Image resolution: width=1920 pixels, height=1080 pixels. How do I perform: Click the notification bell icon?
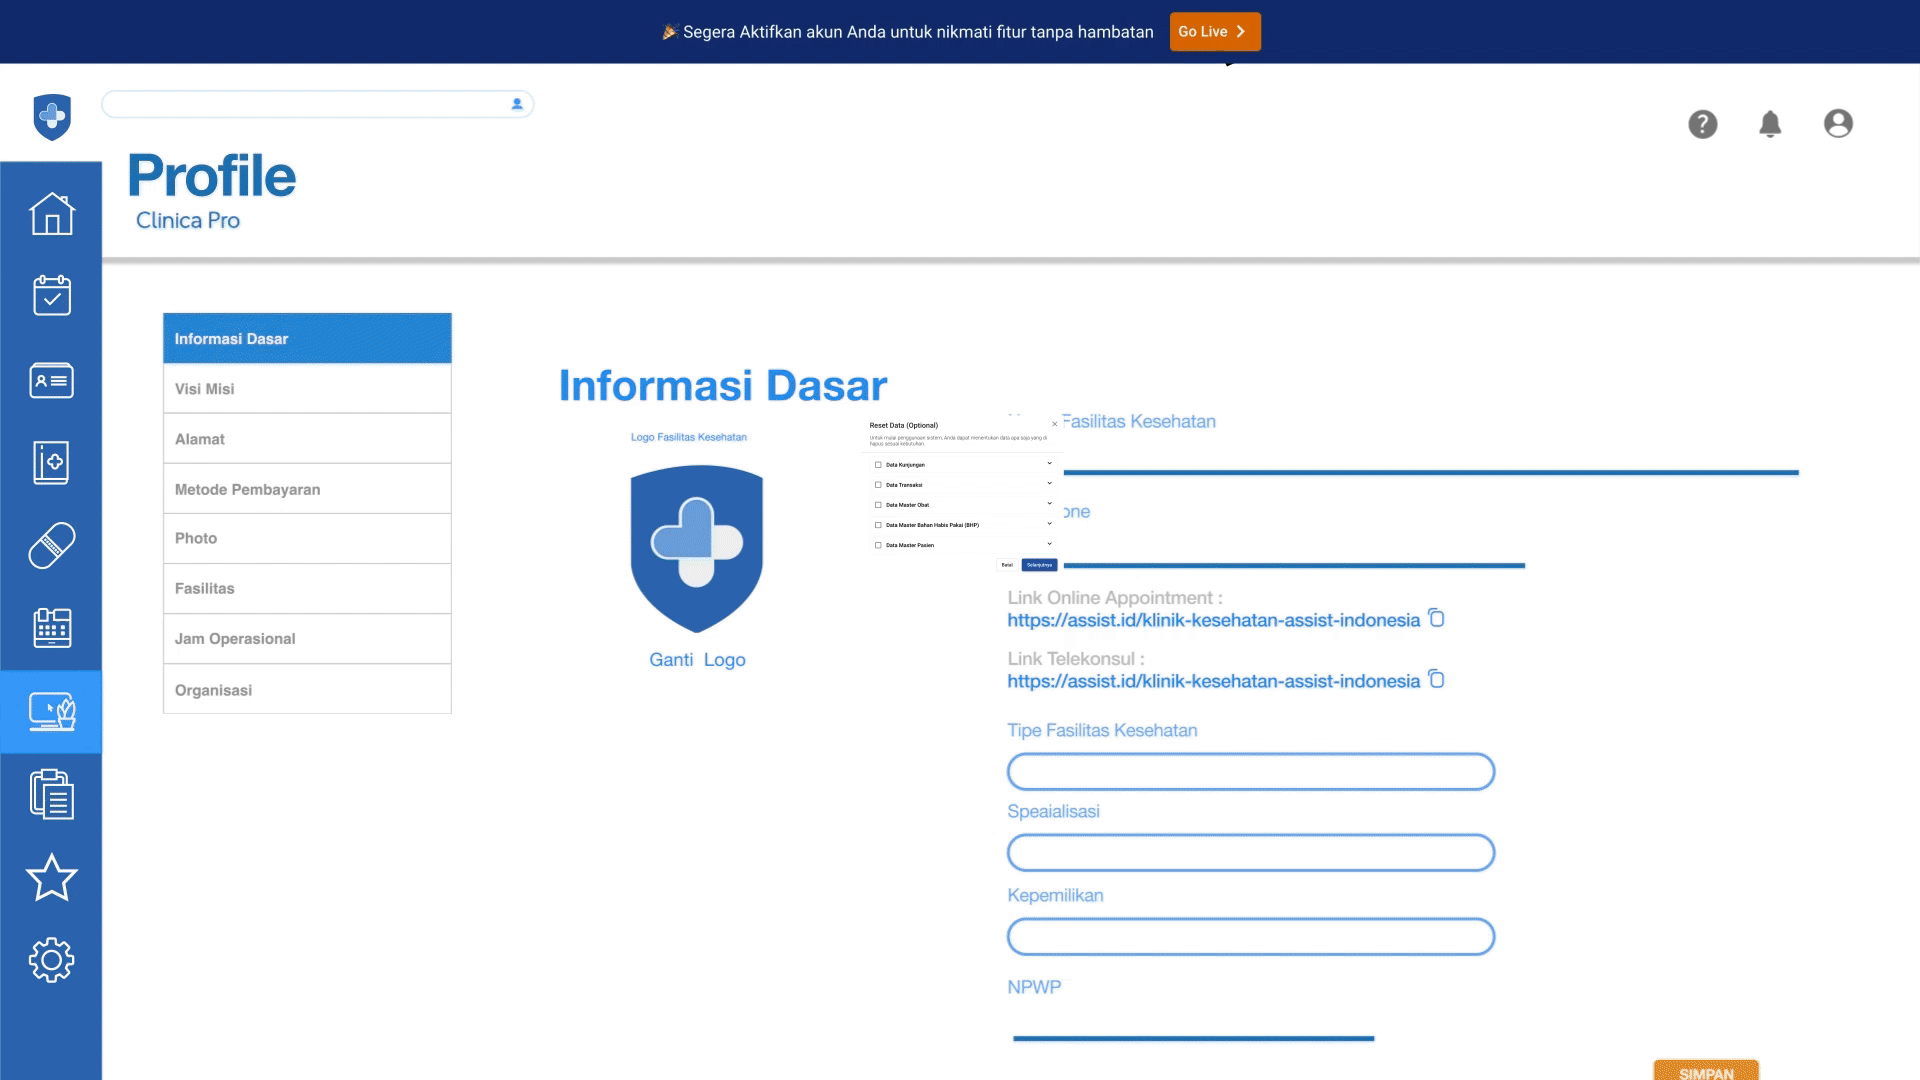[x=1770, y=124]
